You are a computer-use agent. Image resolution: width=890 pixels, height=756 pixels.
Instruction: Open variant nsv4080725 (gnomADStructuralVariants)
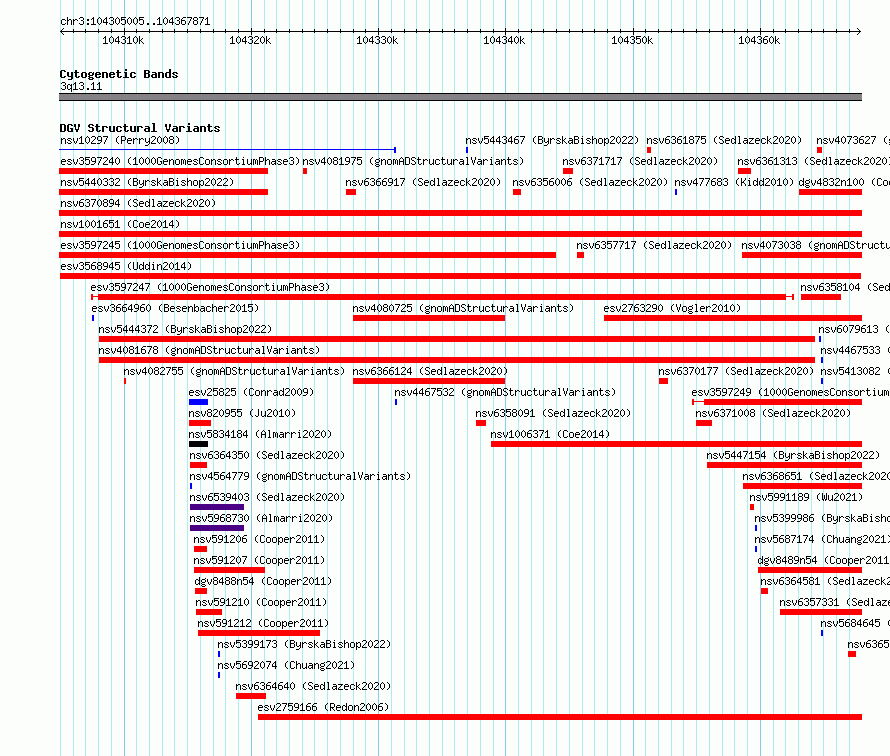click(463, 308)
